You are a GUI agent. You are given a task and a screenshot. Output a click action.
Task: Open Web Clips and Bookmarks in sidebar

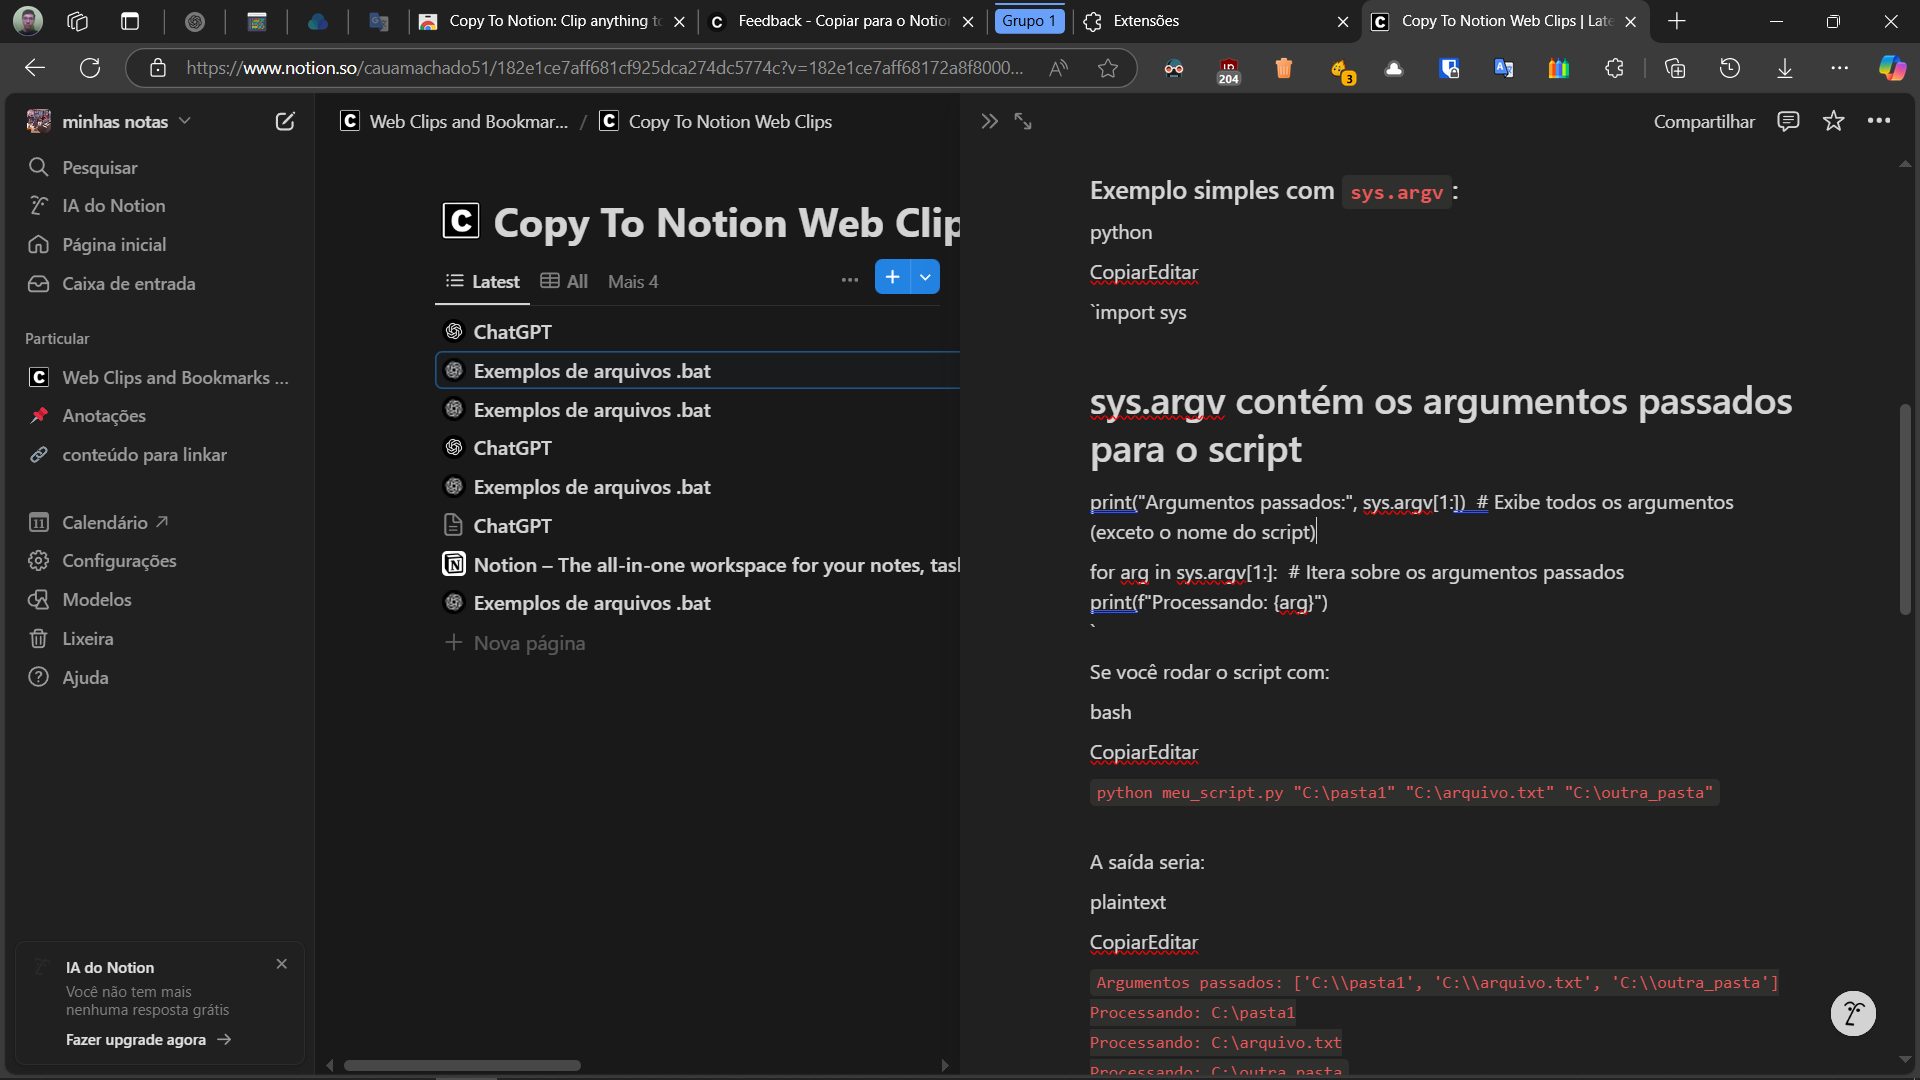(x=160, y=378)
